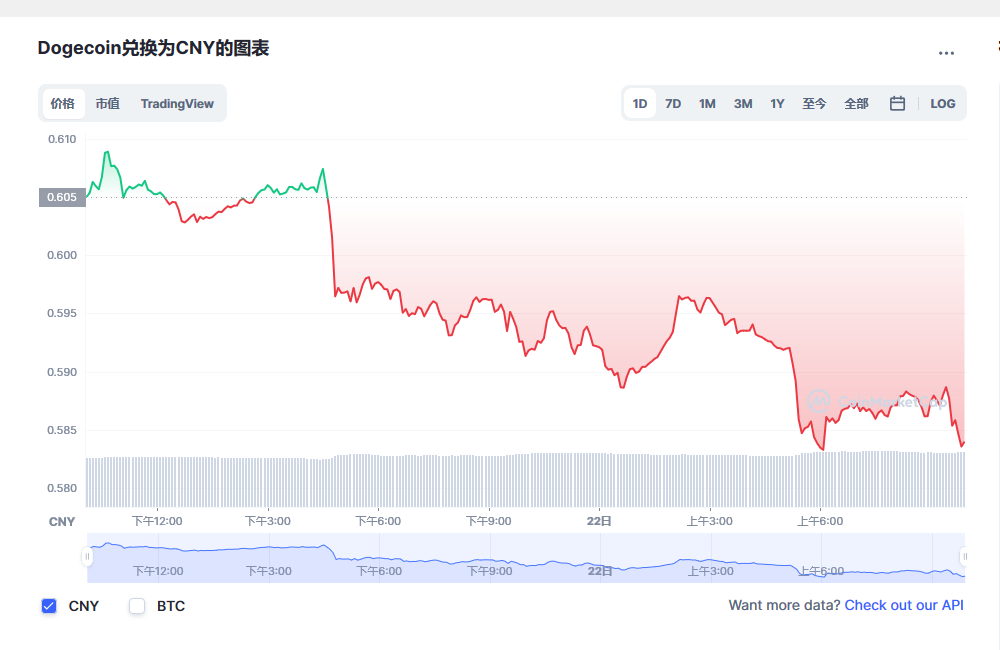Grab the right range slider handle
The image size is (1000, 650).
[964, 556]
